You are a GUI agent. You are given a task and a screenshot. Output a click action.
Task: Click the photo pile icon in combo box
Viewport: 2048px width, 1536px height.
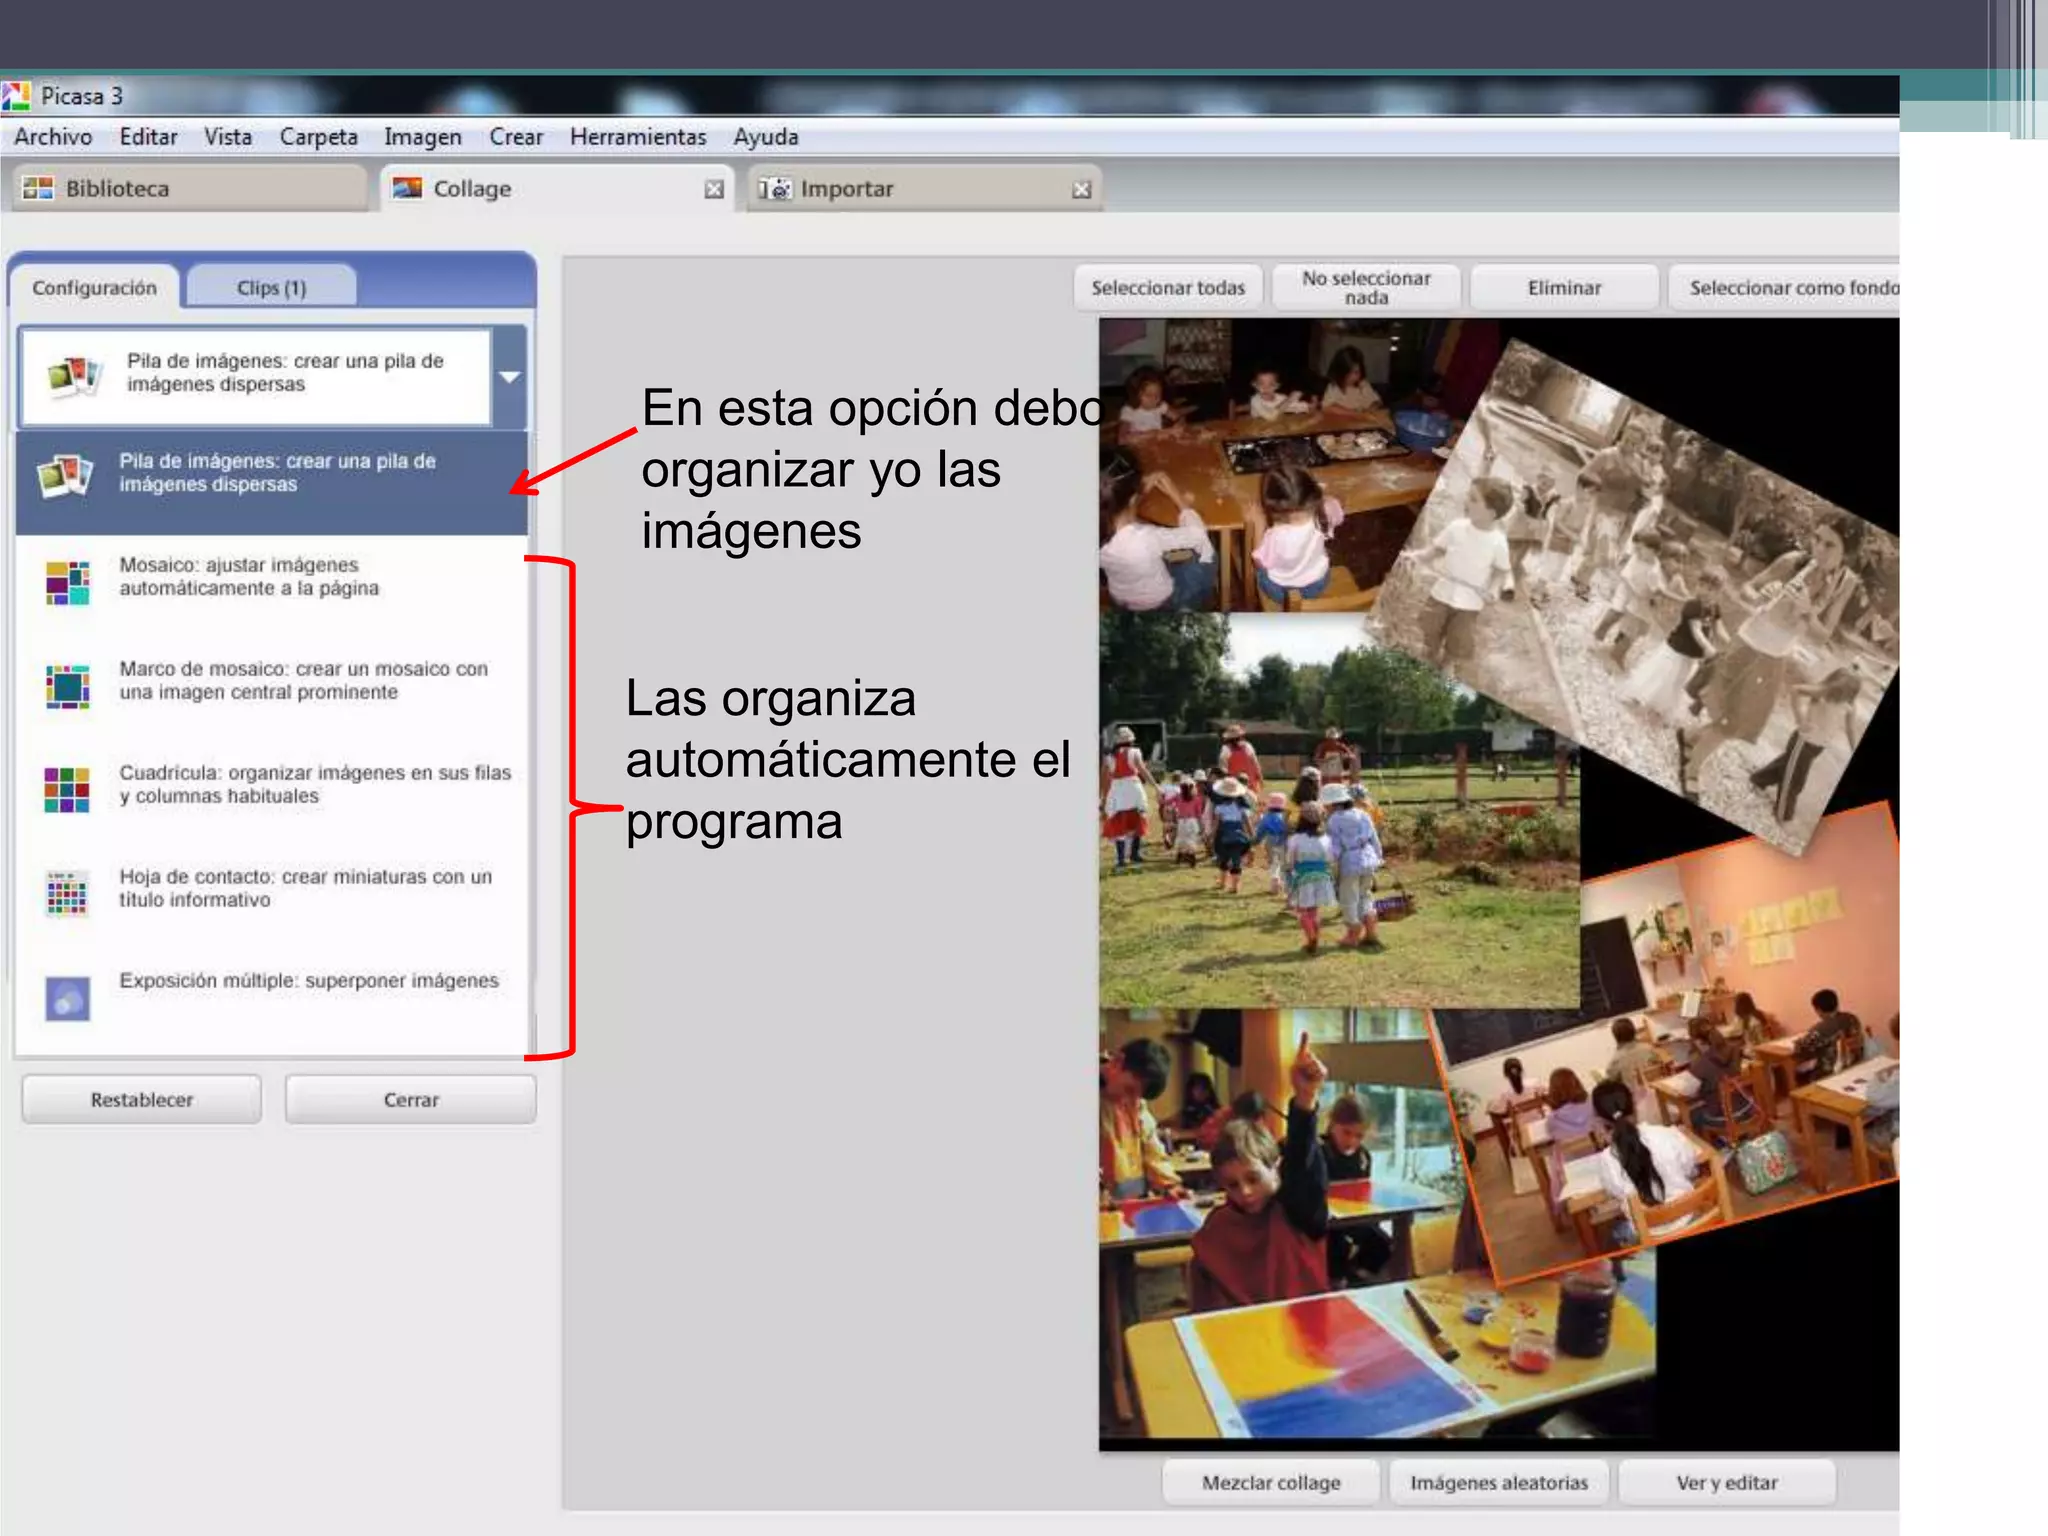coord(74,376)
